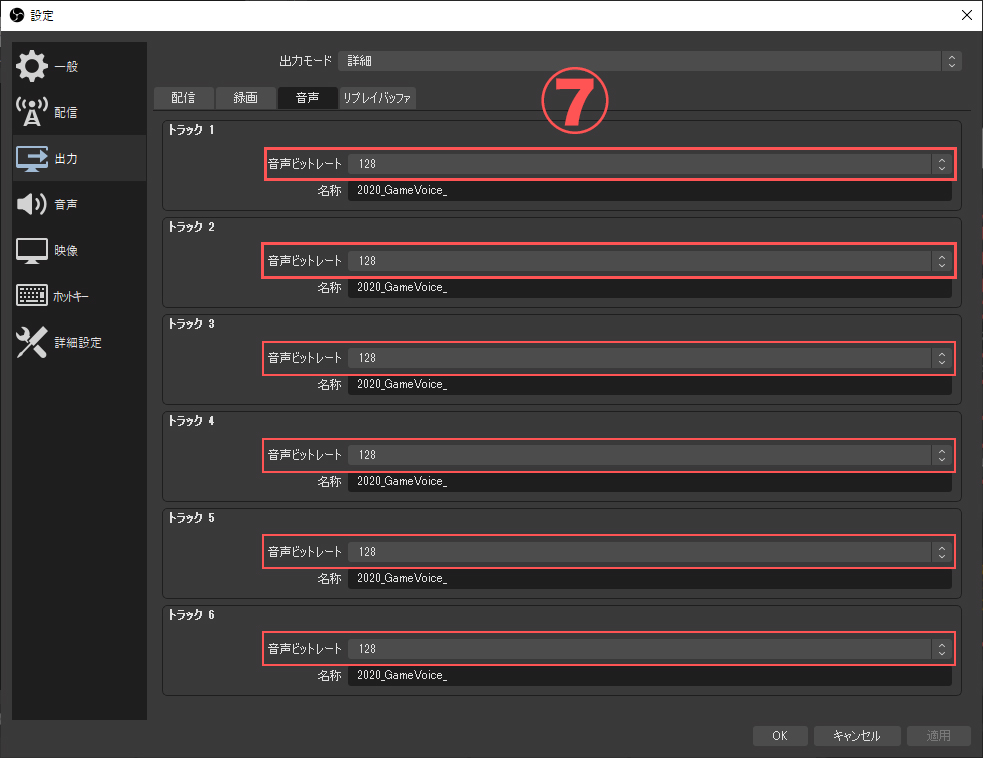Select the 出力 (Output) monitor icon in sidebar
Image resolution: width=983 pixels, height=758 pixels.
click(31, 158)
